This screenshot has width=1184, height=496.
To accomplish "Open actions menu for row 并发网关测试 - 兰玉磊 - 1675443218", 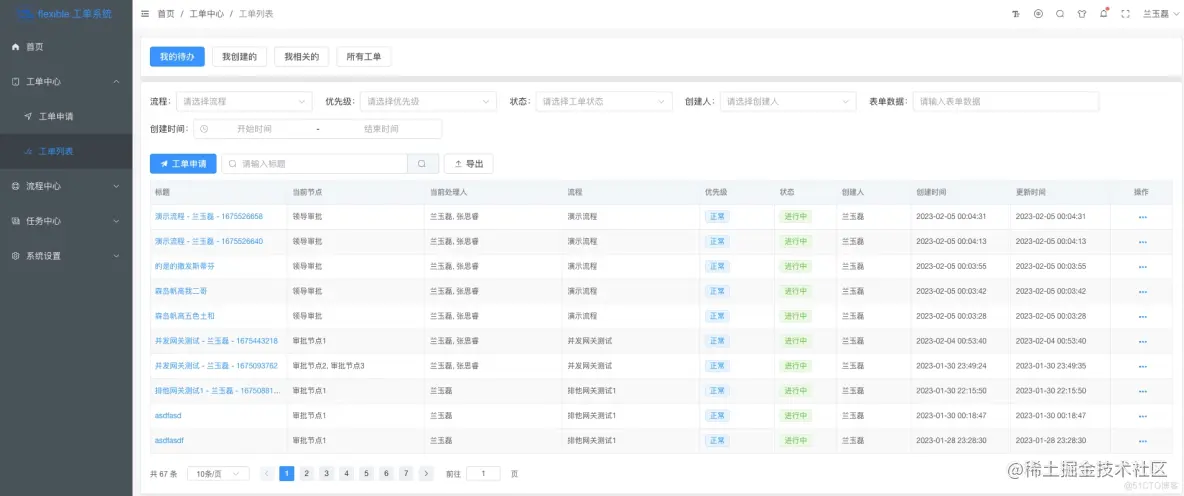I will (x=1142, y=341).
